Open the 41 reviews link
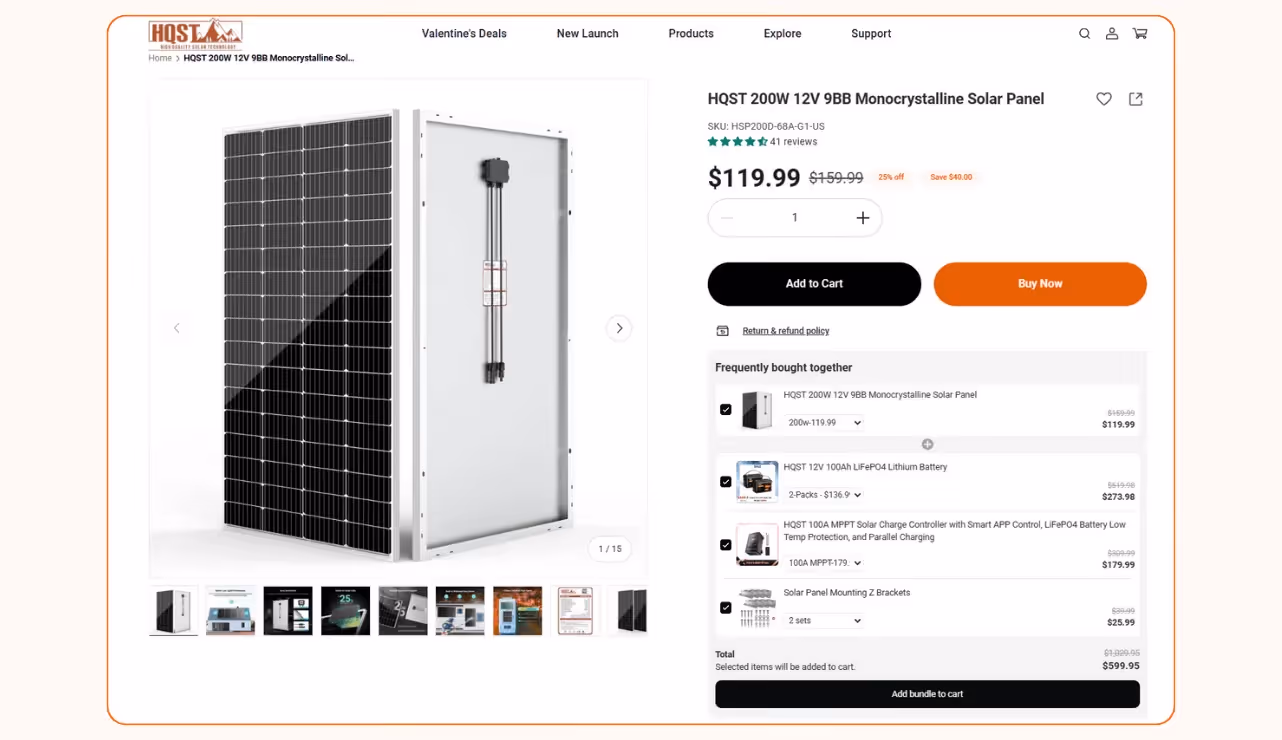Viewport: 1282px width, 740px height. pyautogui.click(x=794, y=141)
